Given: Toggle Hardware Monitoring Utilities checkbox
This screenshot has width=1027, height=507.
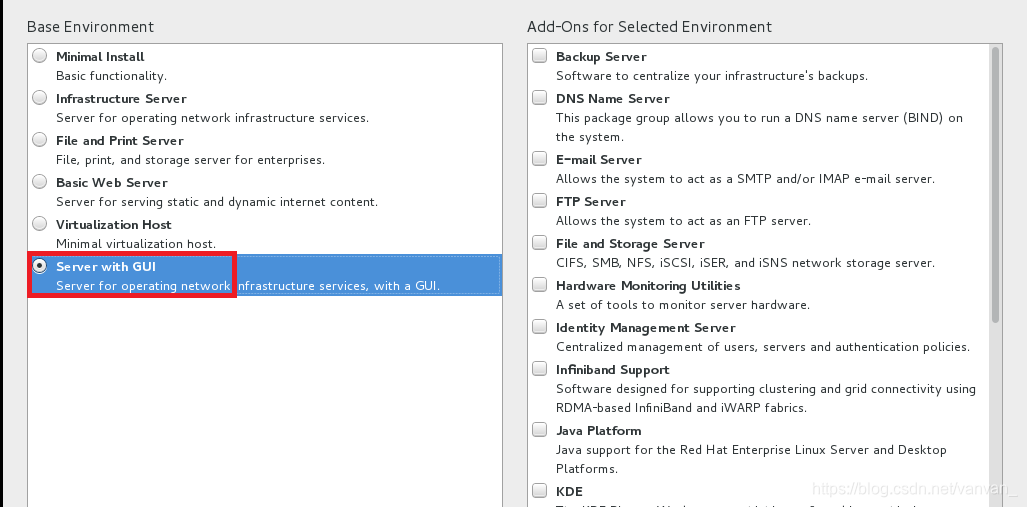Looking at the screenshot, I should coord(539,286).
